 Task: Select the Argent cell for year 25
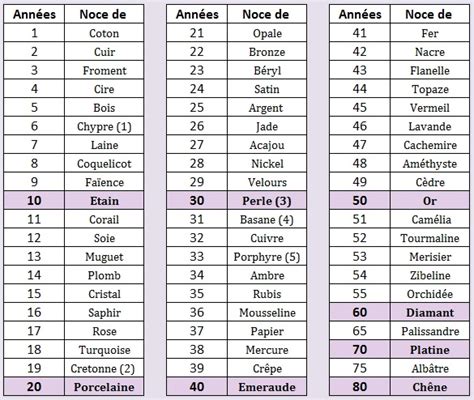point(267,108)
